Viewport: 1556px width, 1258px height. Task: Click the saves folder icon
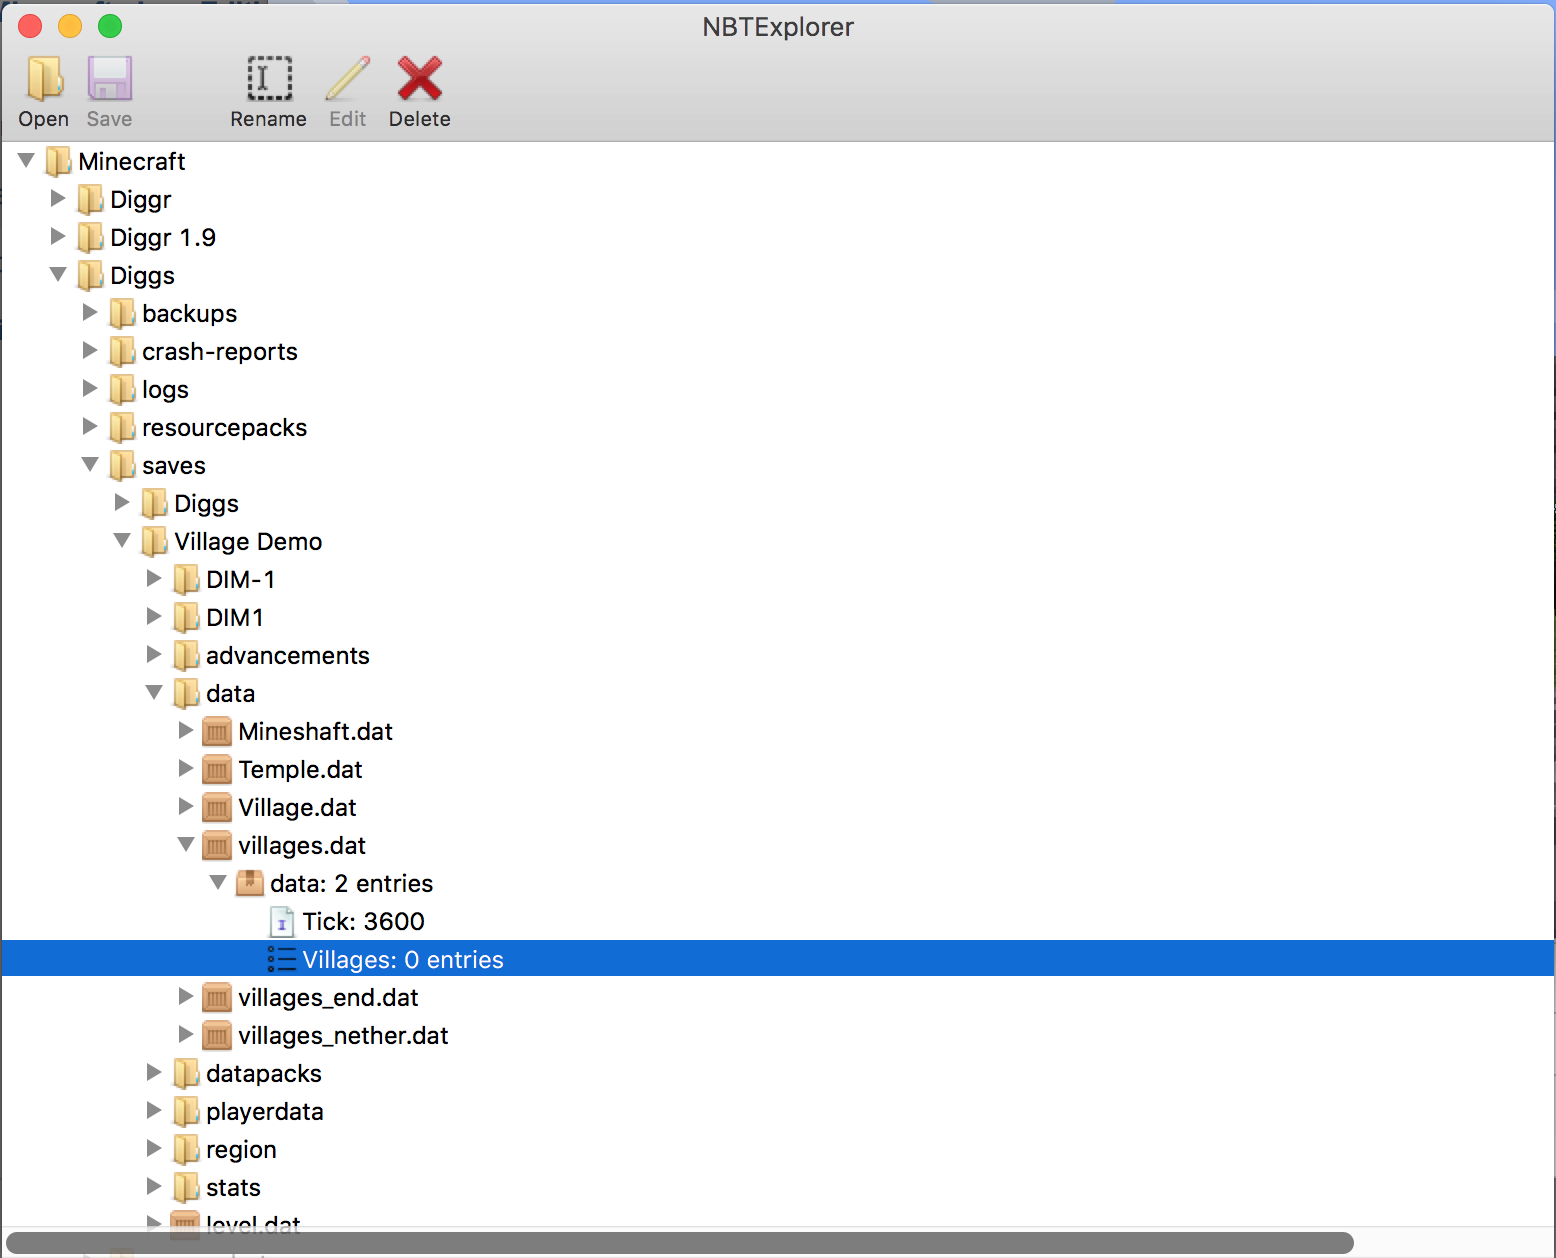coord(122,465)
